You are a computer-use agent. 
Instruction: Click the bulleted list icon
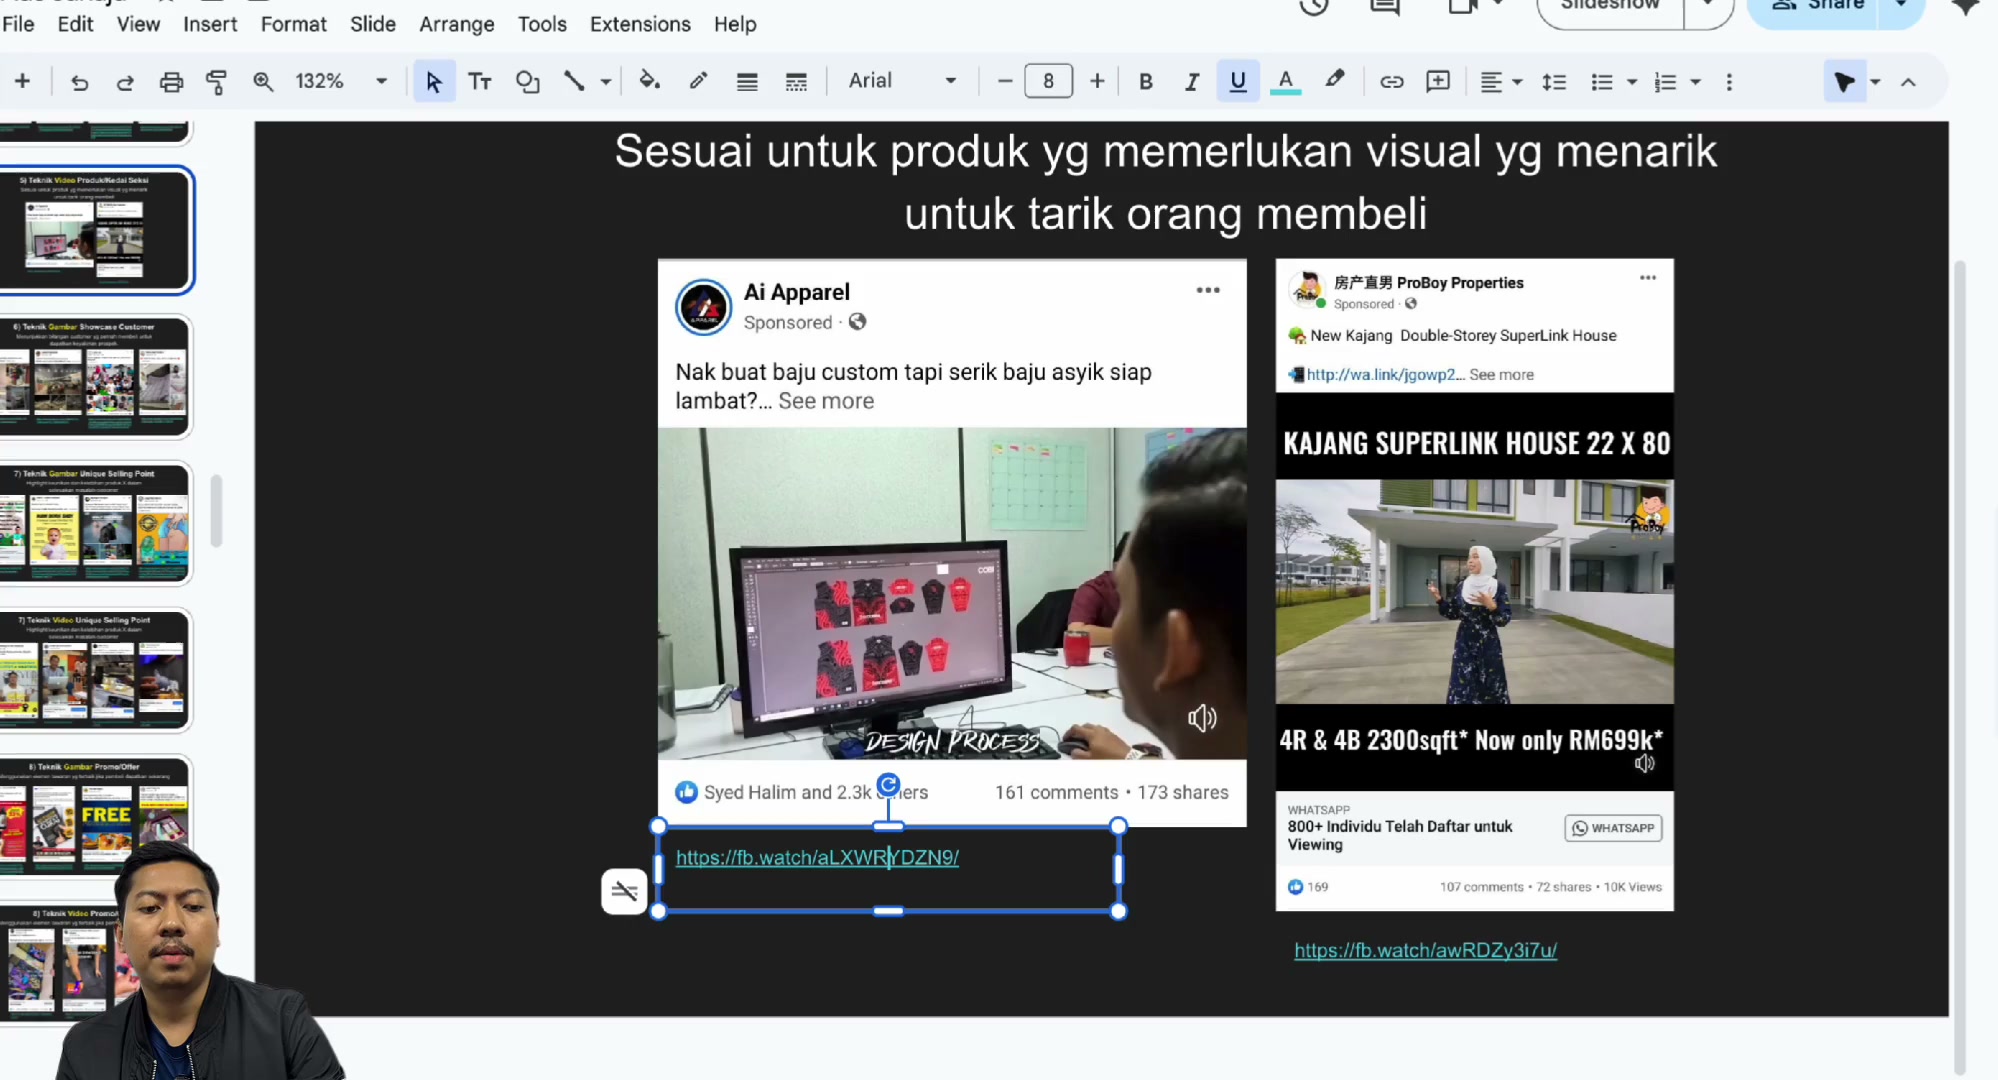(1602, 82)
